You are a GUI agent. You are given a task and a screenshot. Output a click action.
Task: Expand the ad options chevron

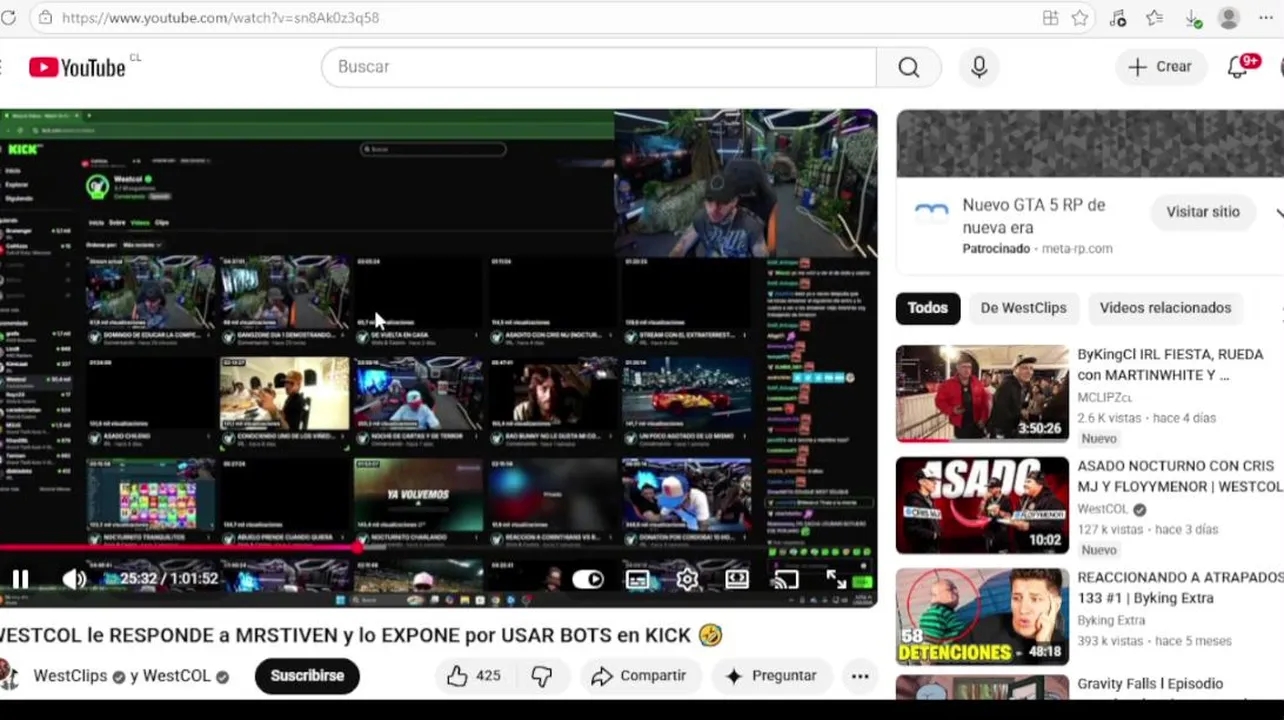coord(1278,212)
